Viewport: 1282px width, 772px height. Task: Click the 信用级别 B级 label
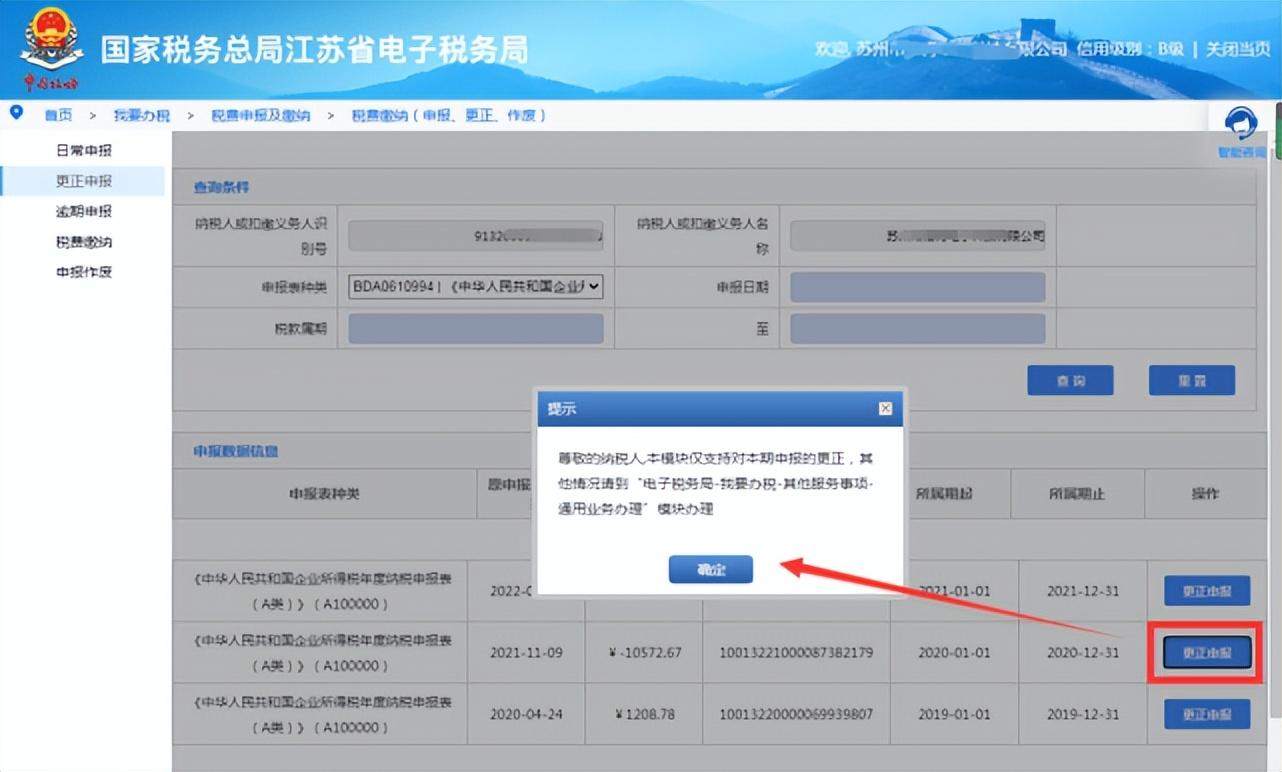(x=1130, y=49)
